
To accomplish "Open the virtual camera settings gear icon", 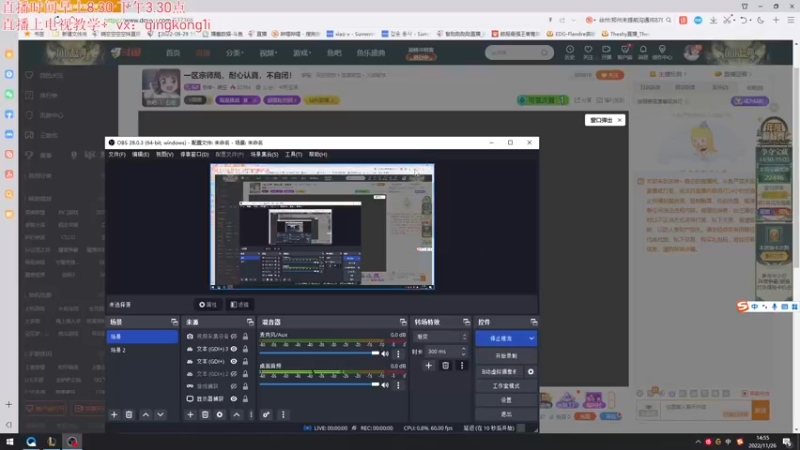I will tap(531, 371).
